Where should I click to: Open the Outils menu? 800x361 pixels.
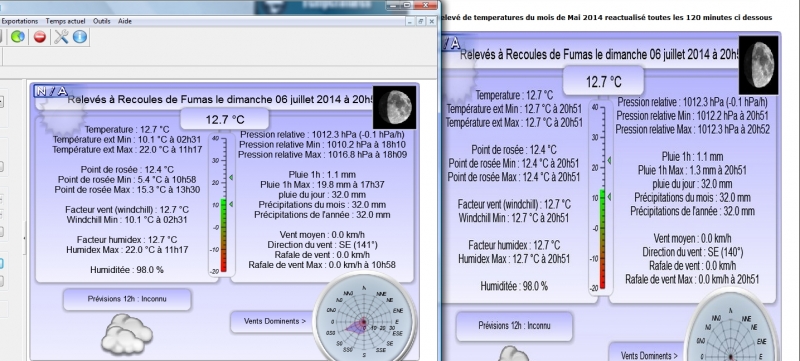tap(102, 21)
